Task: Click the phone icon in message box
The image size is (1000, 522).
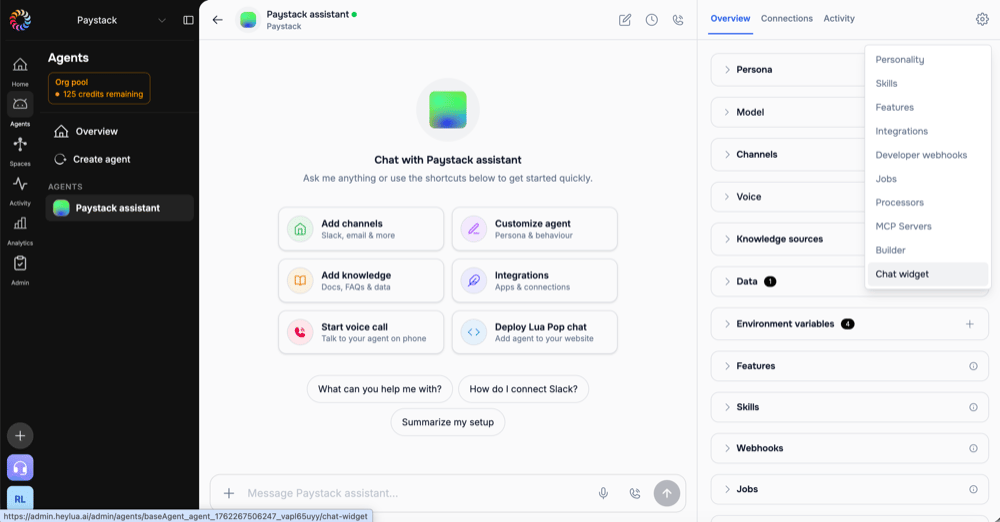Action: [635, 493]
